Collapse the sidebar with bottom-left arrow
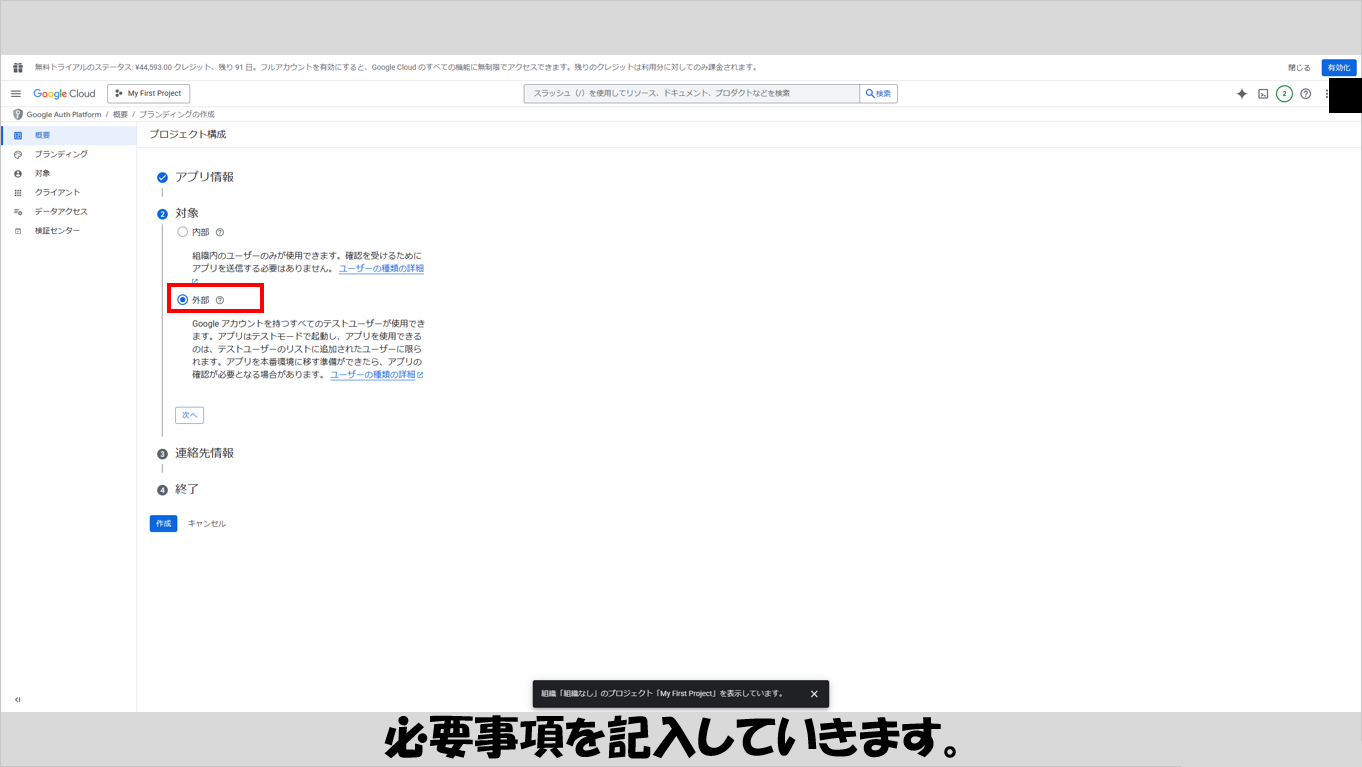The image size is (1362, 767). point(18,699)
